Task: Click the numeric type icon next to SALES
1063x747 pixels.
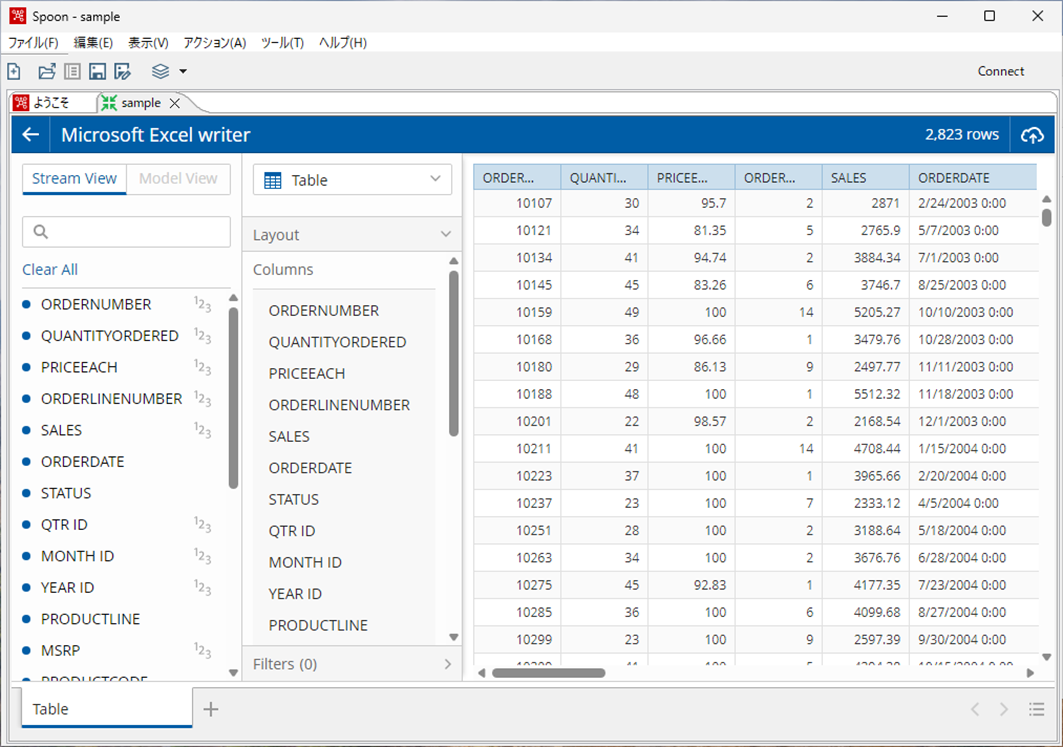Action: pyautogui.click(x=202, y=430)
